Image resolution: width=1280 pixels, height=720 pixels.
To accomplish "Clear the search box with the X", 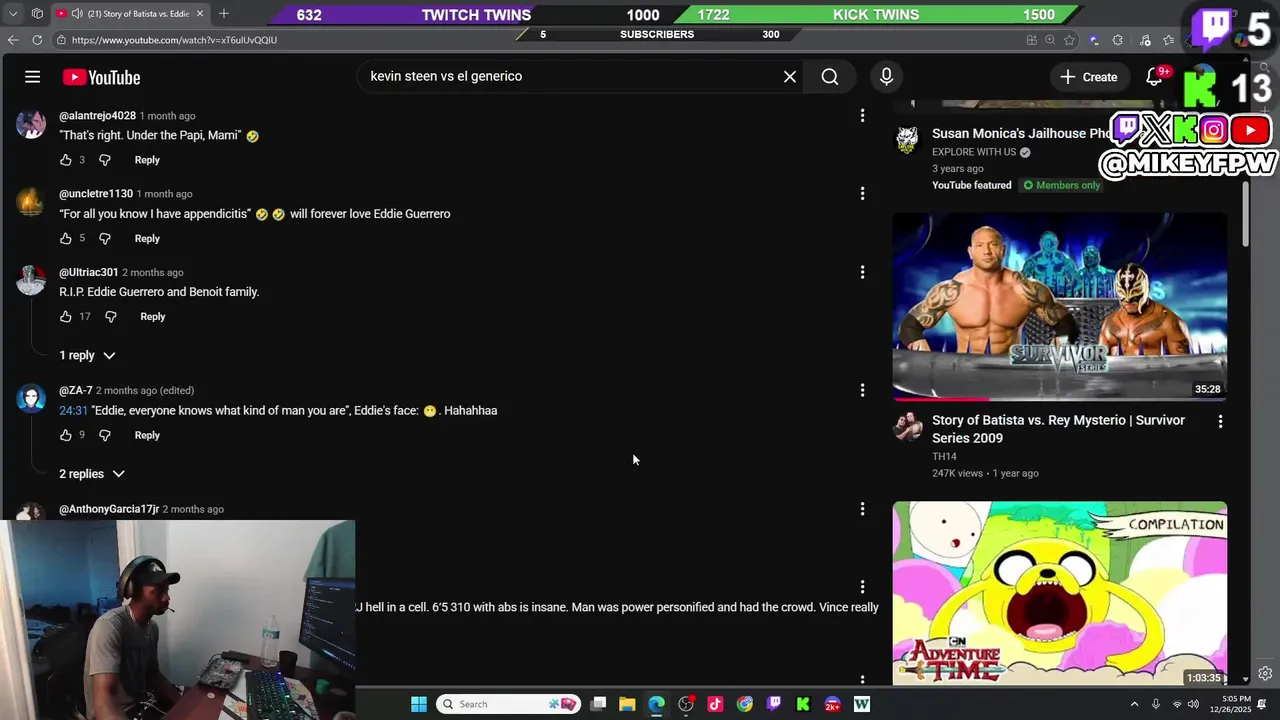I will tap(790, 77).
